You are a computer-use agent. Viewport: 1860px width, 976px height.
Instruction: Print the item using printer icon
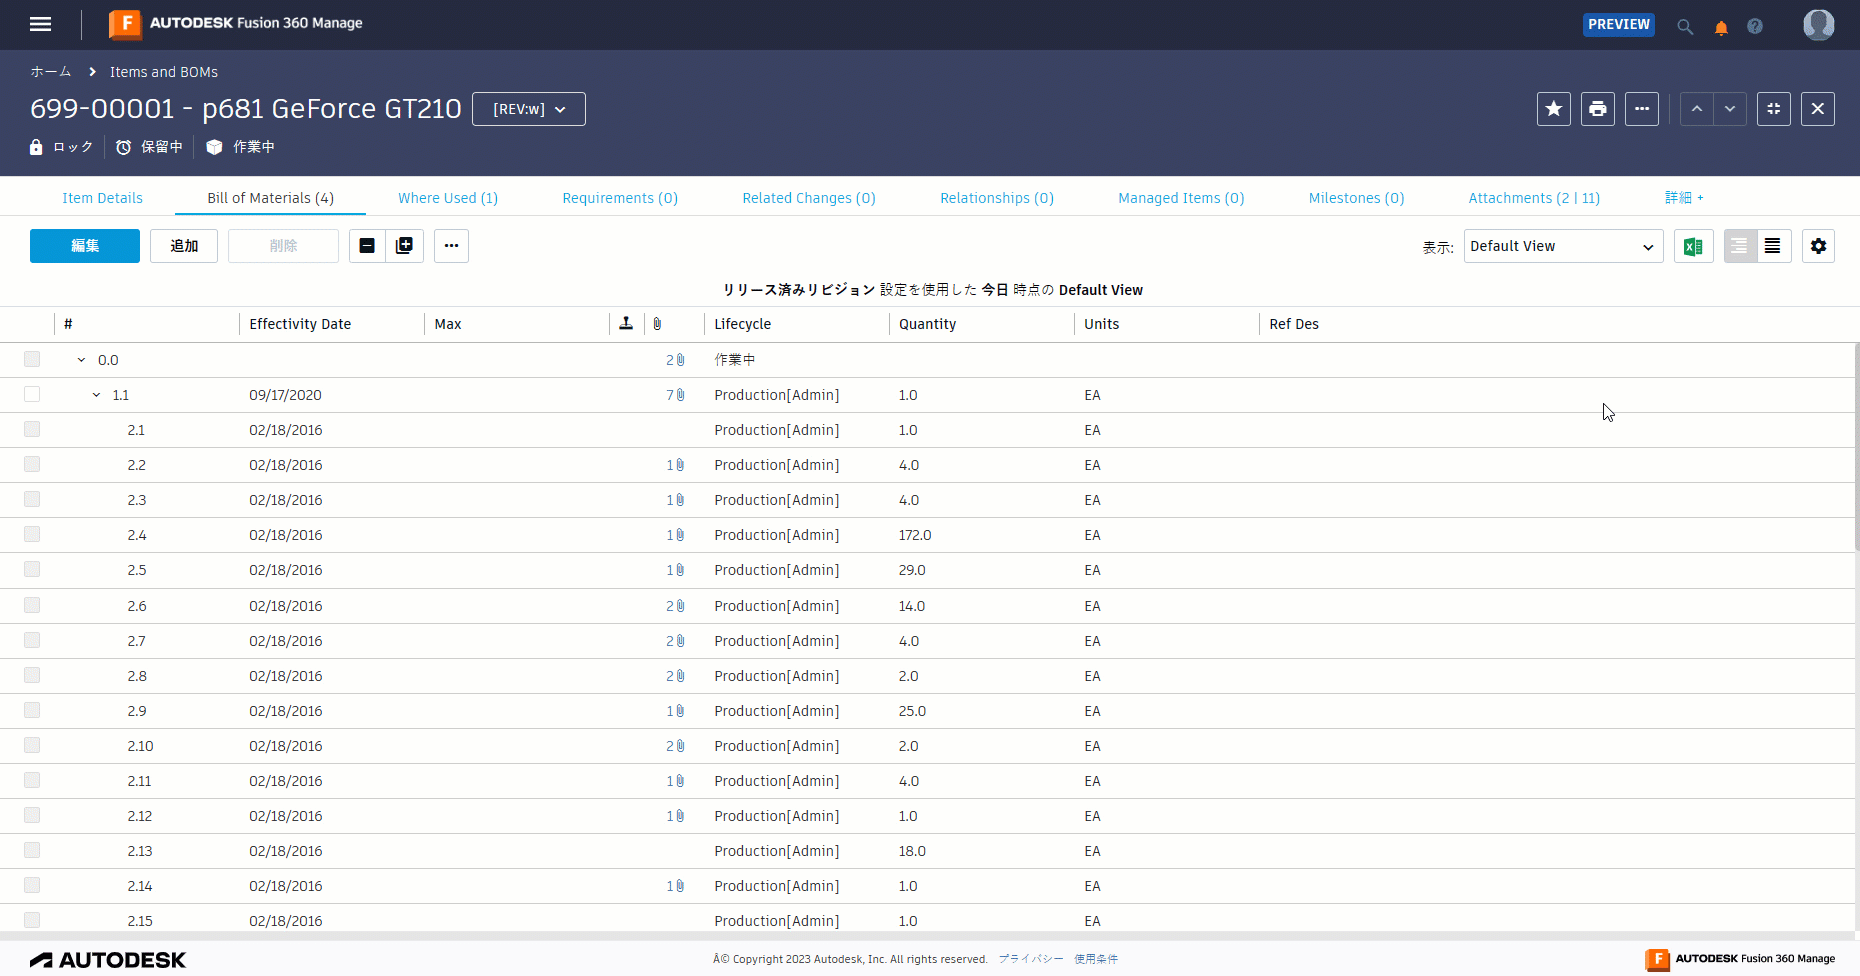pyautogui.click(x=1598, y=109)
